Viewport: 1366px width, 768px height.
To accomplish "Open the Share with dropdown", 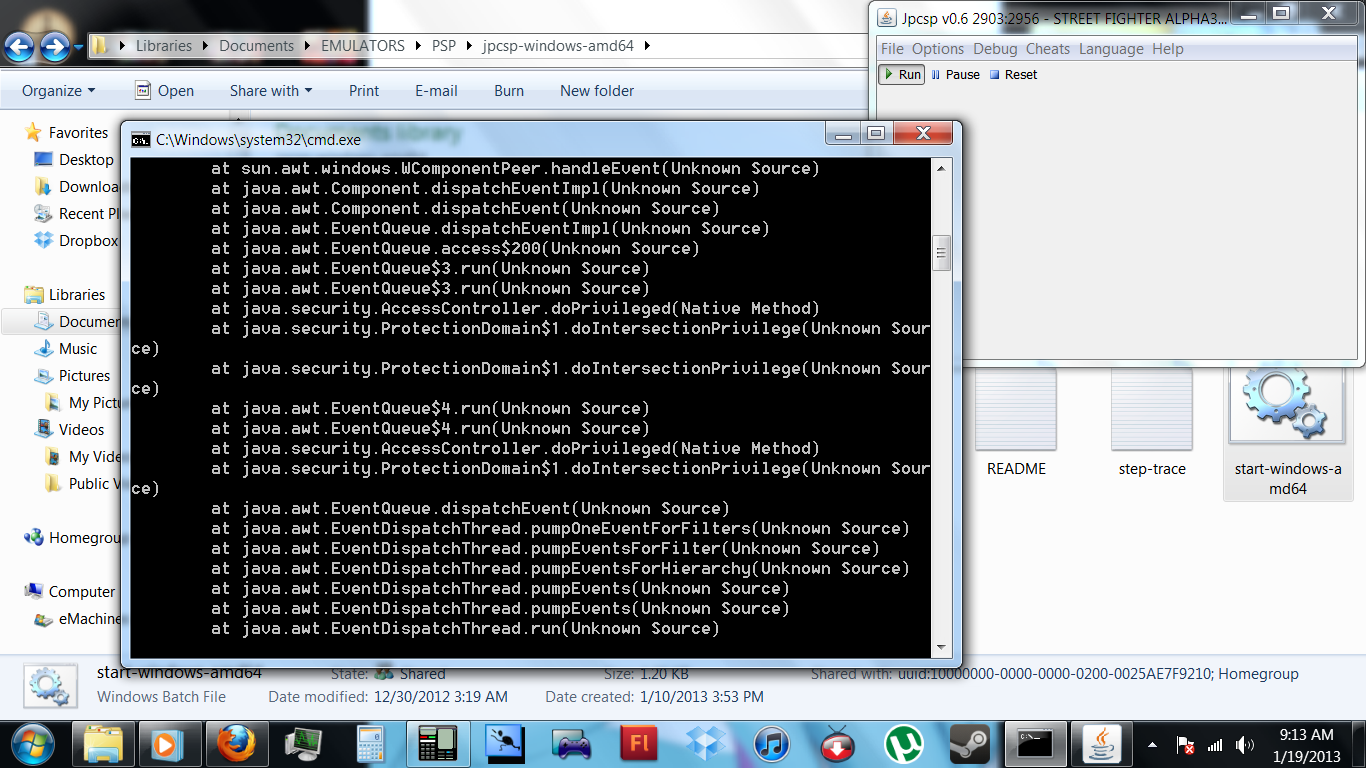I will tap(271, 91).
